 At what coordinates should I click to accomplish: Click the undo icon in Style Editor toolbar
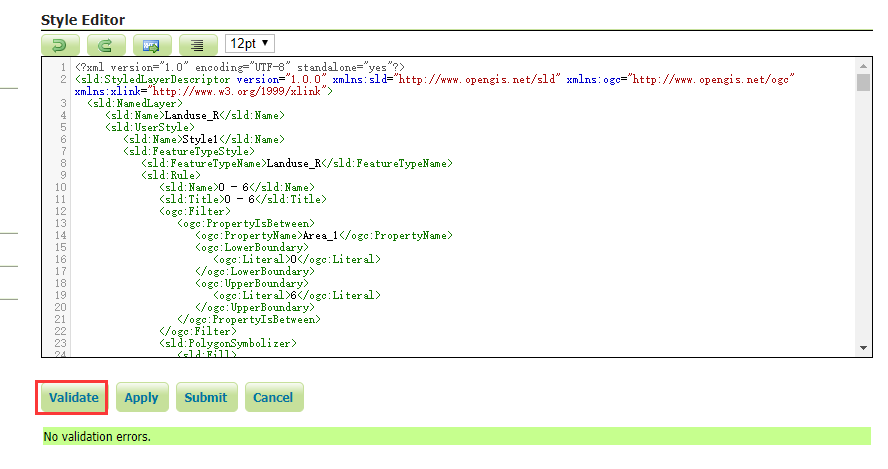click(x=60, y=44)
